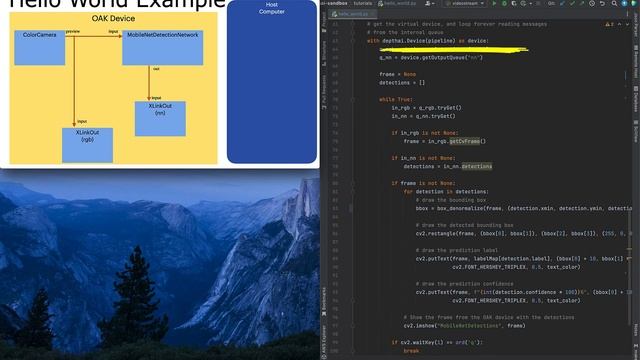Open the Project tool window tab
Image resolution: width=640 pixels, height=360 pixels.
(324, 23)
